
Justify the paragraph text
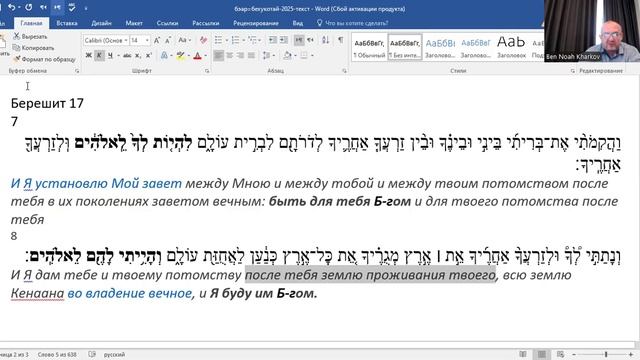[251, 55]
